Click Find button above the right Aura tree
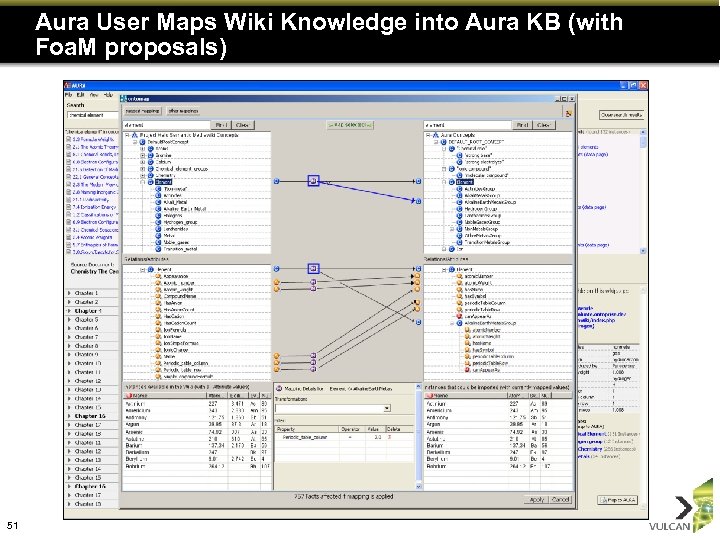Viewport: 720px width, 540px height. pos(522,125)
